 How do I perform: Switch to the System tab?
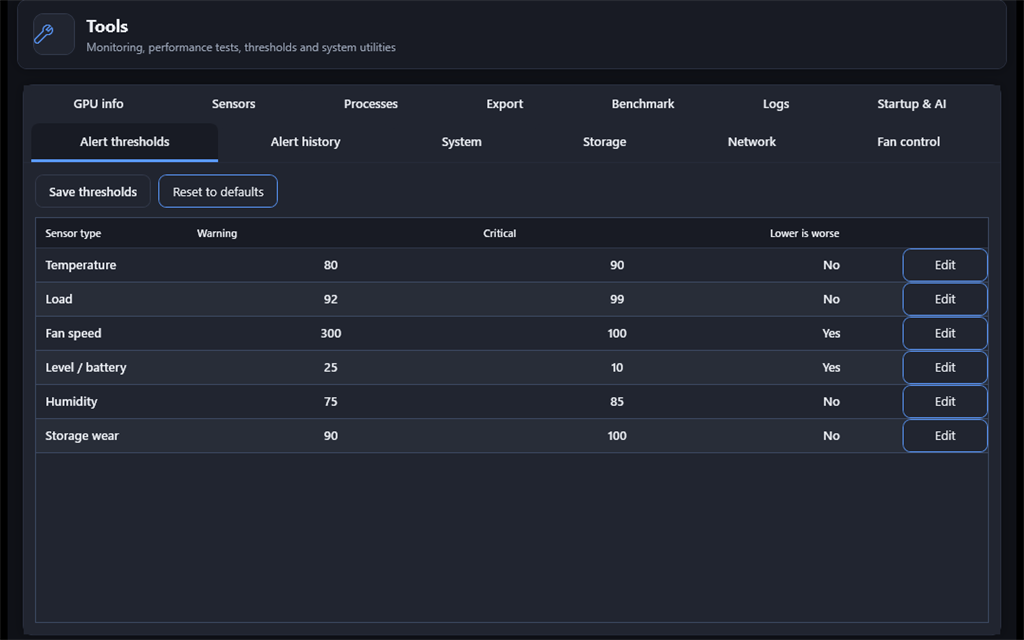pos(461,142)
